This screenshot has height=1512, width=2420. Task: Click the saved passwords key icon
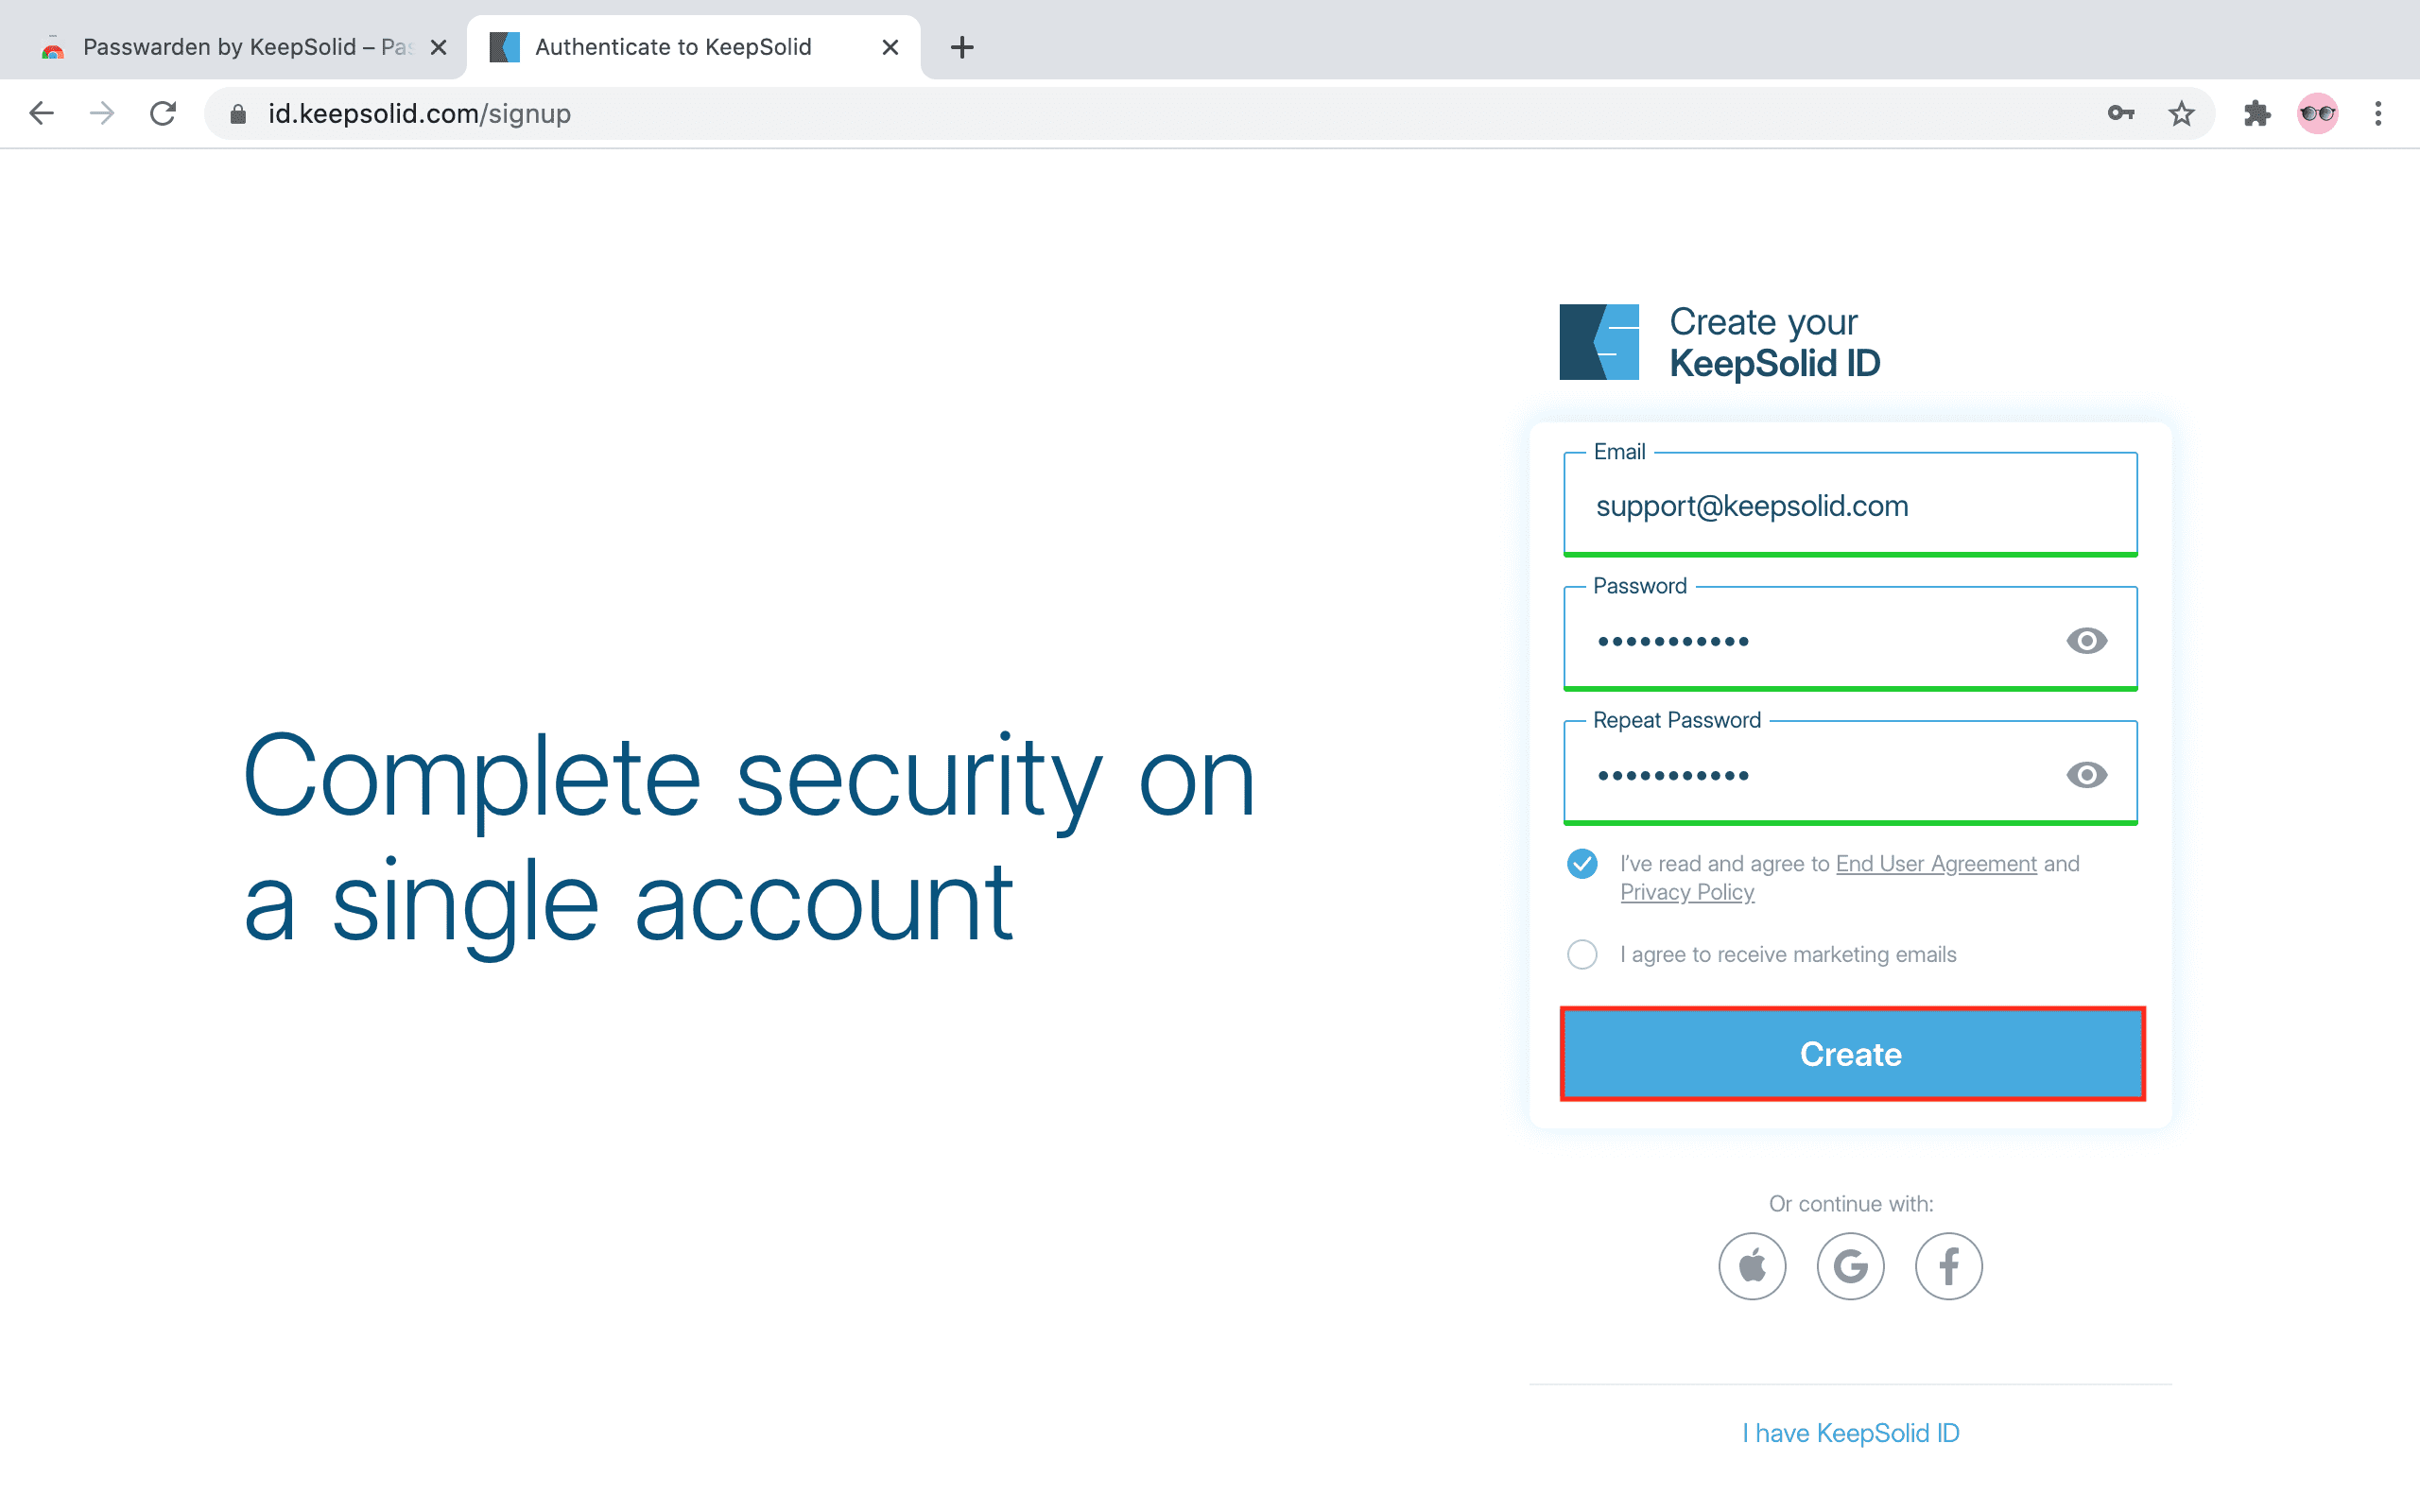[2120, 114]
